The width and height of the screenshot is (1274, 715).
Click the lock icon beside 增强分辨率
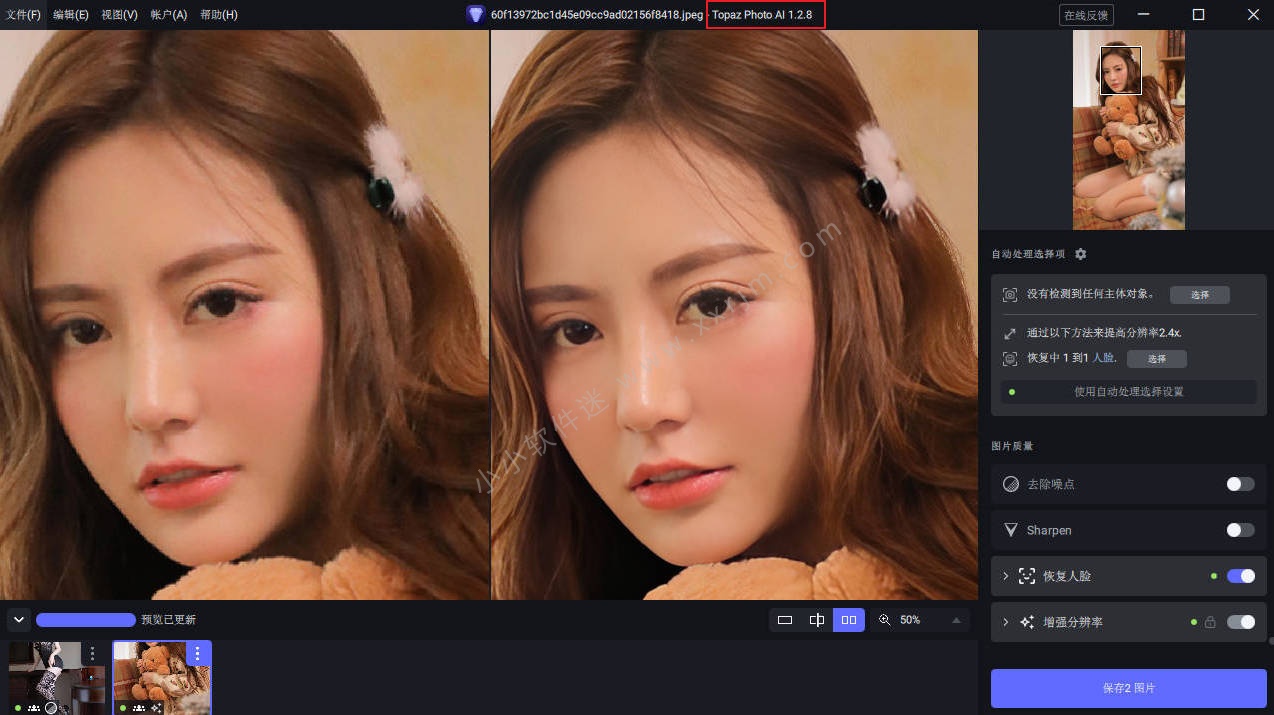1210,622
